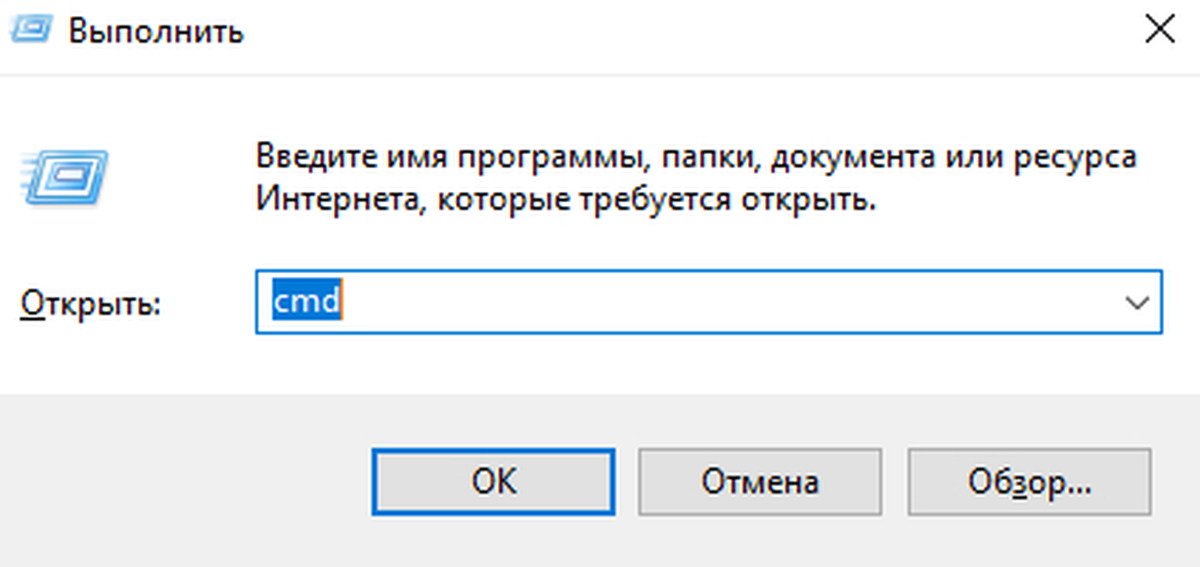Screen dimensions: 1200x567
Task: Click the gray strip left of OK
Action: [x=190, y=483]
